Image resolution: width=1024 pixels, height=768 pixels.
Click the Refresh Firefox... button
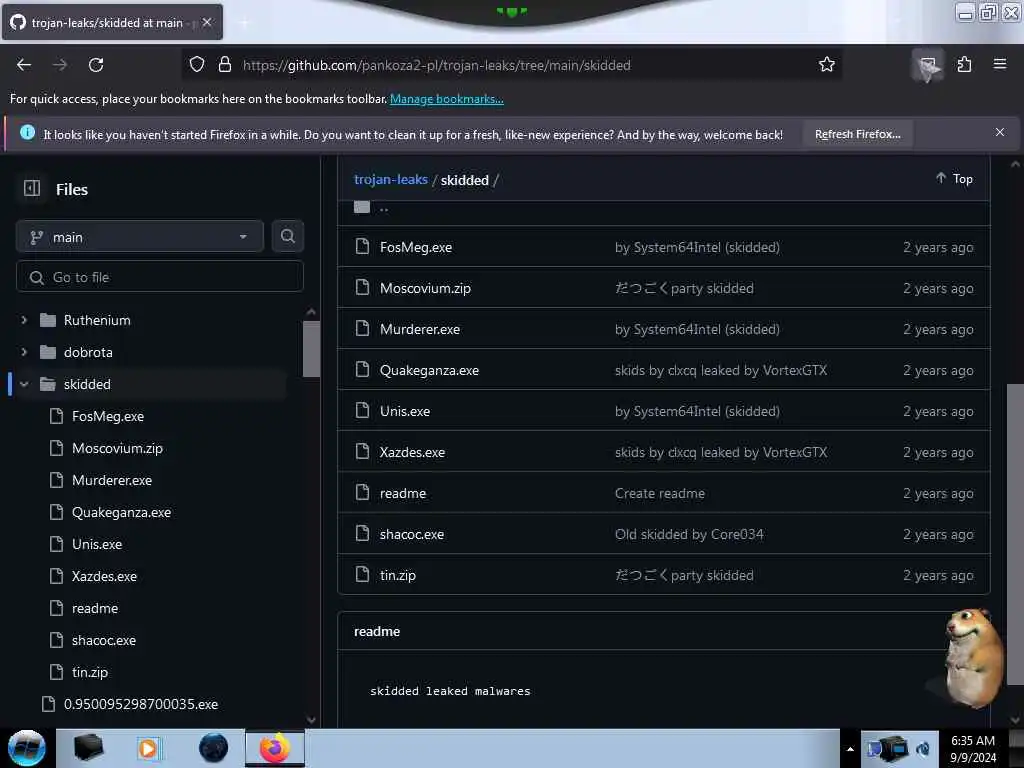(857, 134)
